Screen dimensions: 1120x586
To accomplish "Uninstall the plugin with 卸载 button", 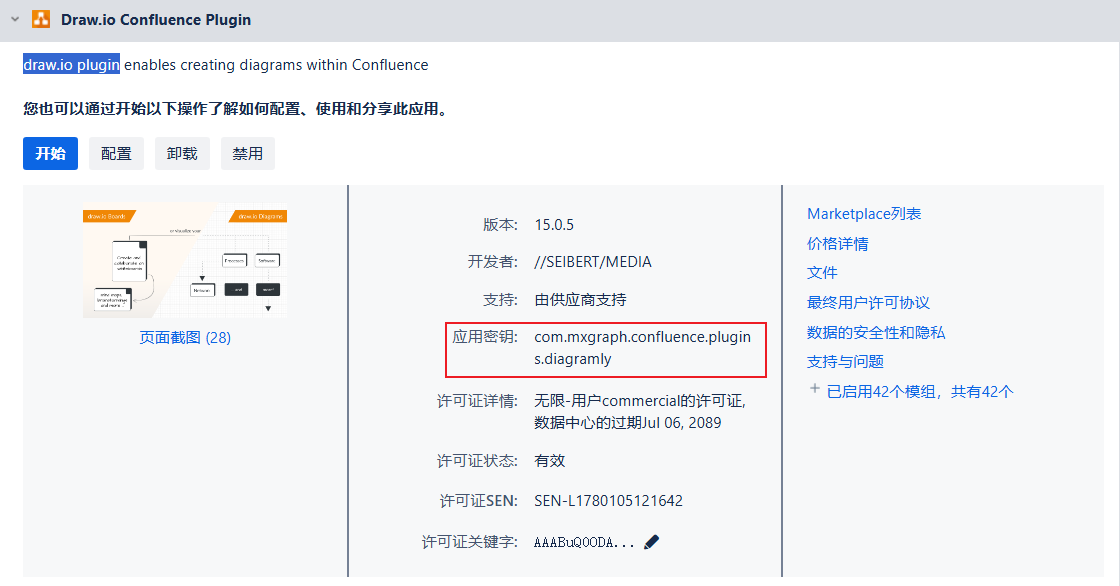I will 182,154.
